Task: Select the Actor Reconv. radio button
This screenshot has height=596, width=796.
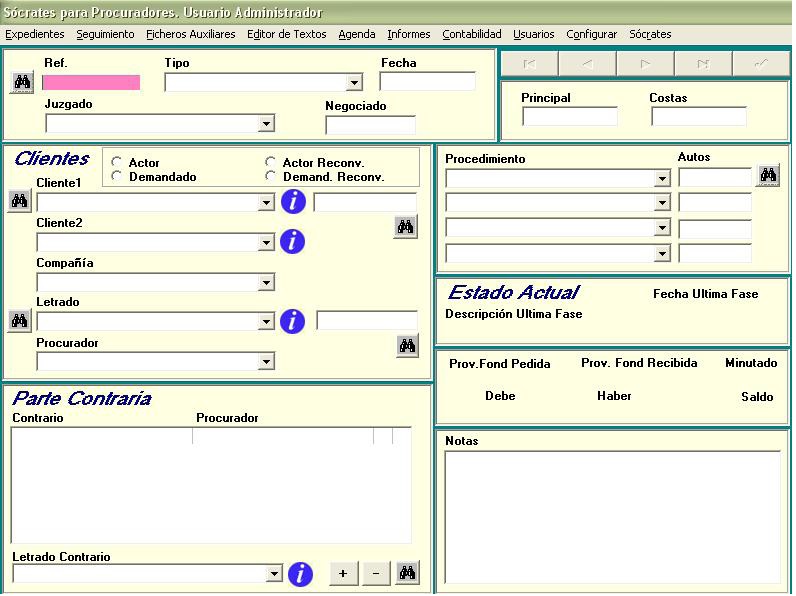Action: [x=270, y=162]
